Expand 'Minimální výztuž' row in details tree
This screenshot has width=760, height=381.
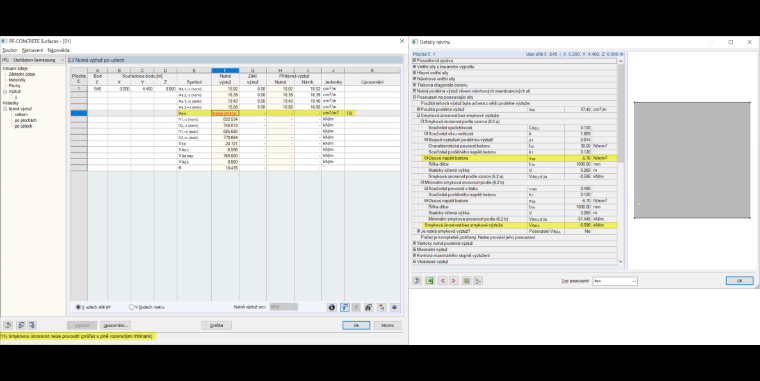(415, 250)
